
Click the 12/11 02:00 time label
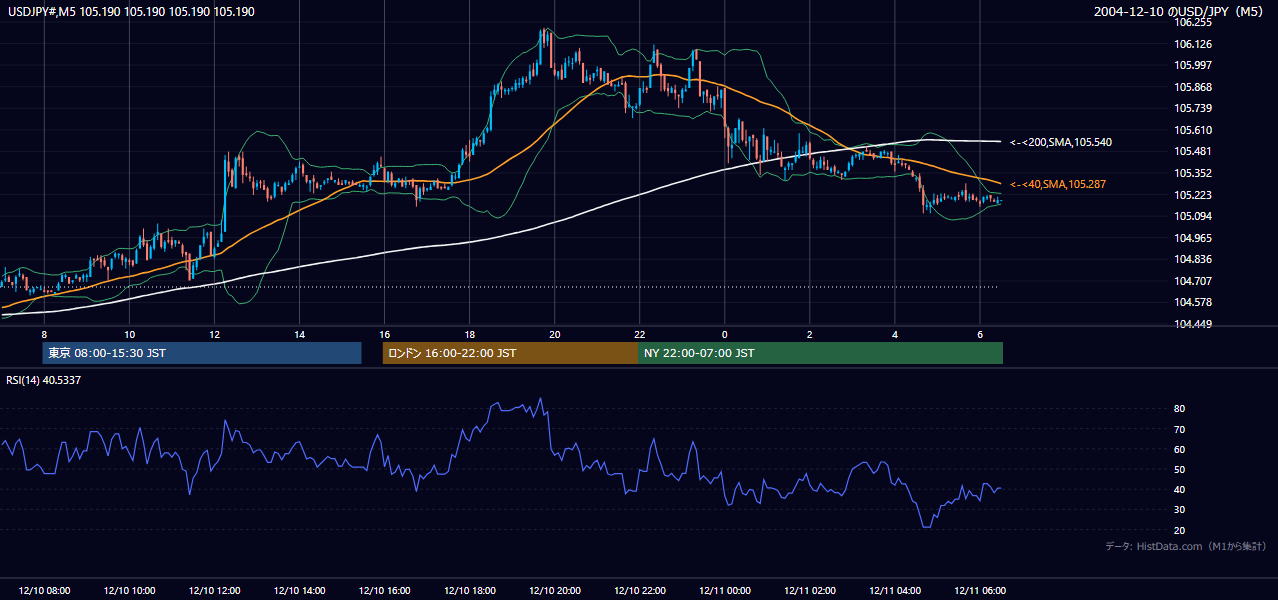pyautogui.click(x=809, y=590)
